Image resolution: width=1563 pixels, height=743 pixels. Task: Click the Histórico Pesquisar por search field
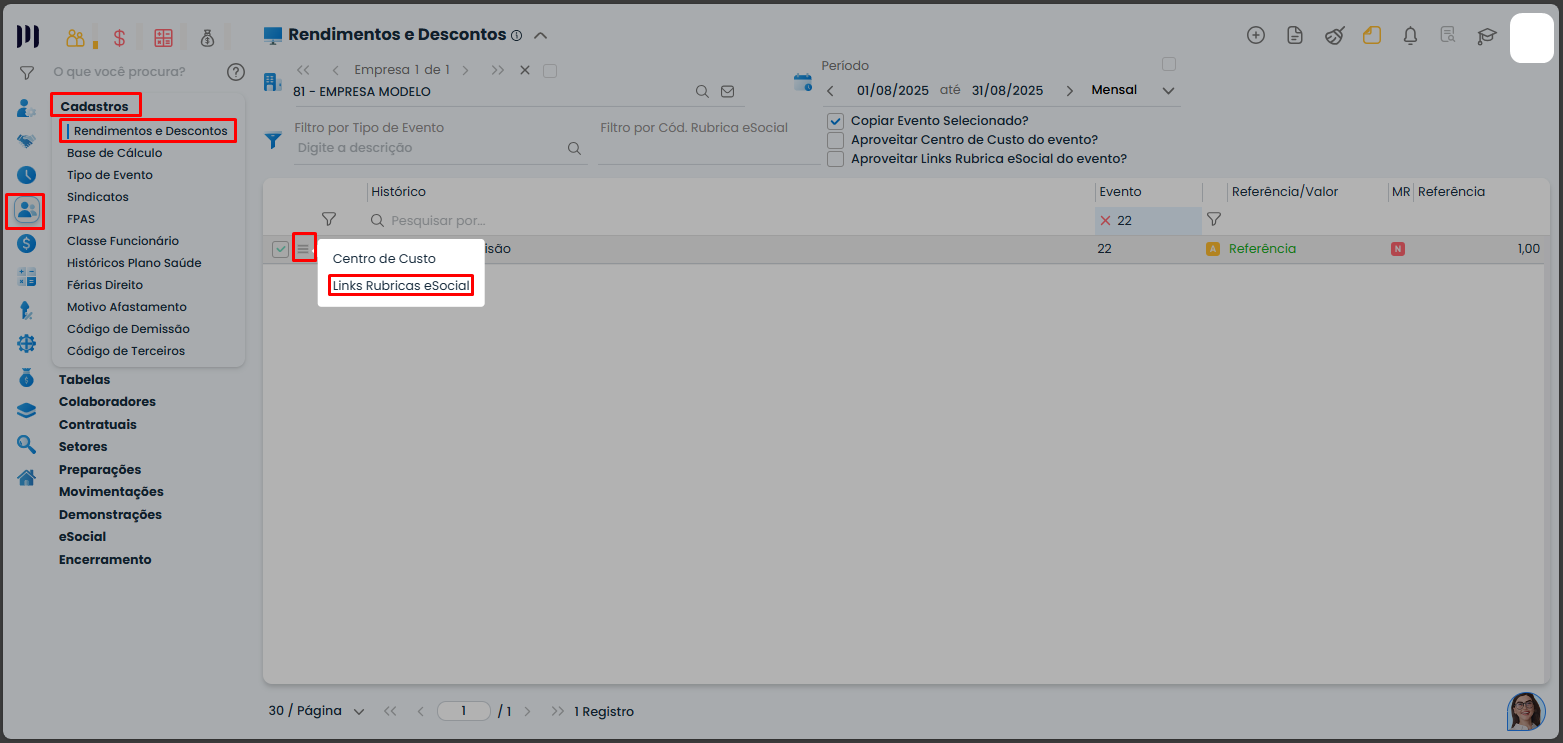pos(729,220)
